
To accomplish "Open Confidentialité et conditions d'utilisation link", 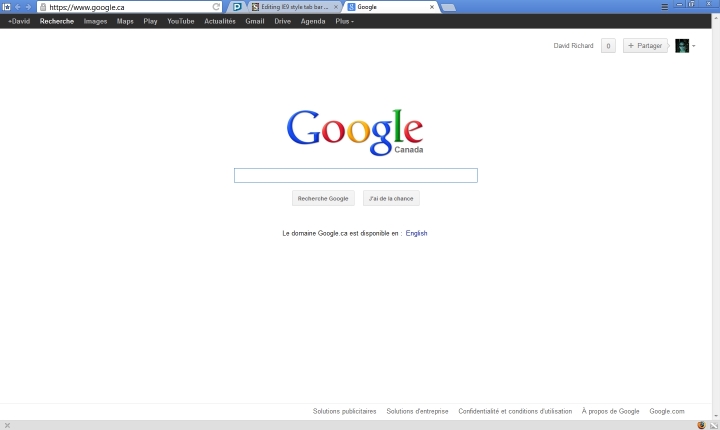I will pos(515,411).
